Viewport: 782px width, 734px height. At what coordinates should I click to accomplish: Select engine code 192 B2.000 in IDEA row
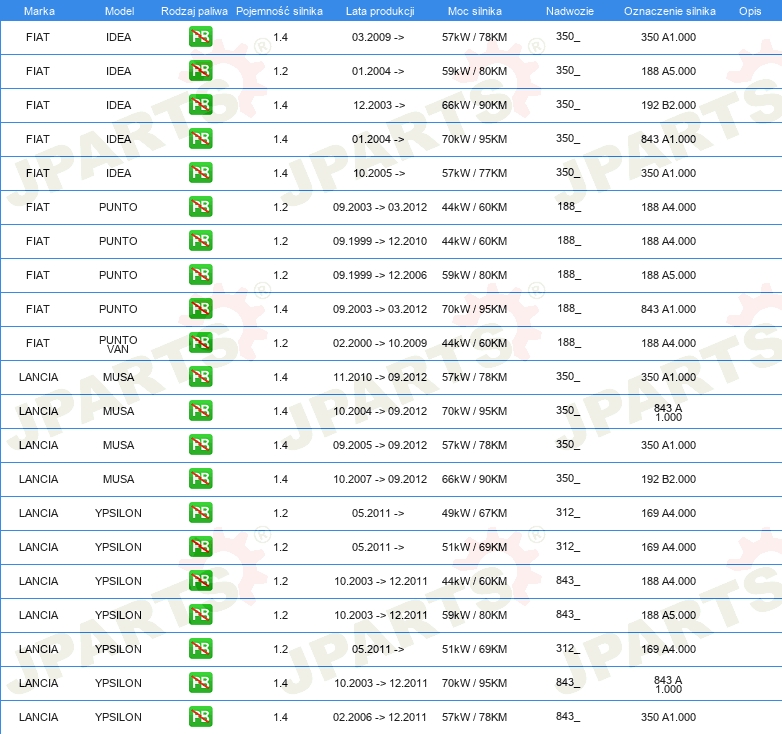[668, 105]
